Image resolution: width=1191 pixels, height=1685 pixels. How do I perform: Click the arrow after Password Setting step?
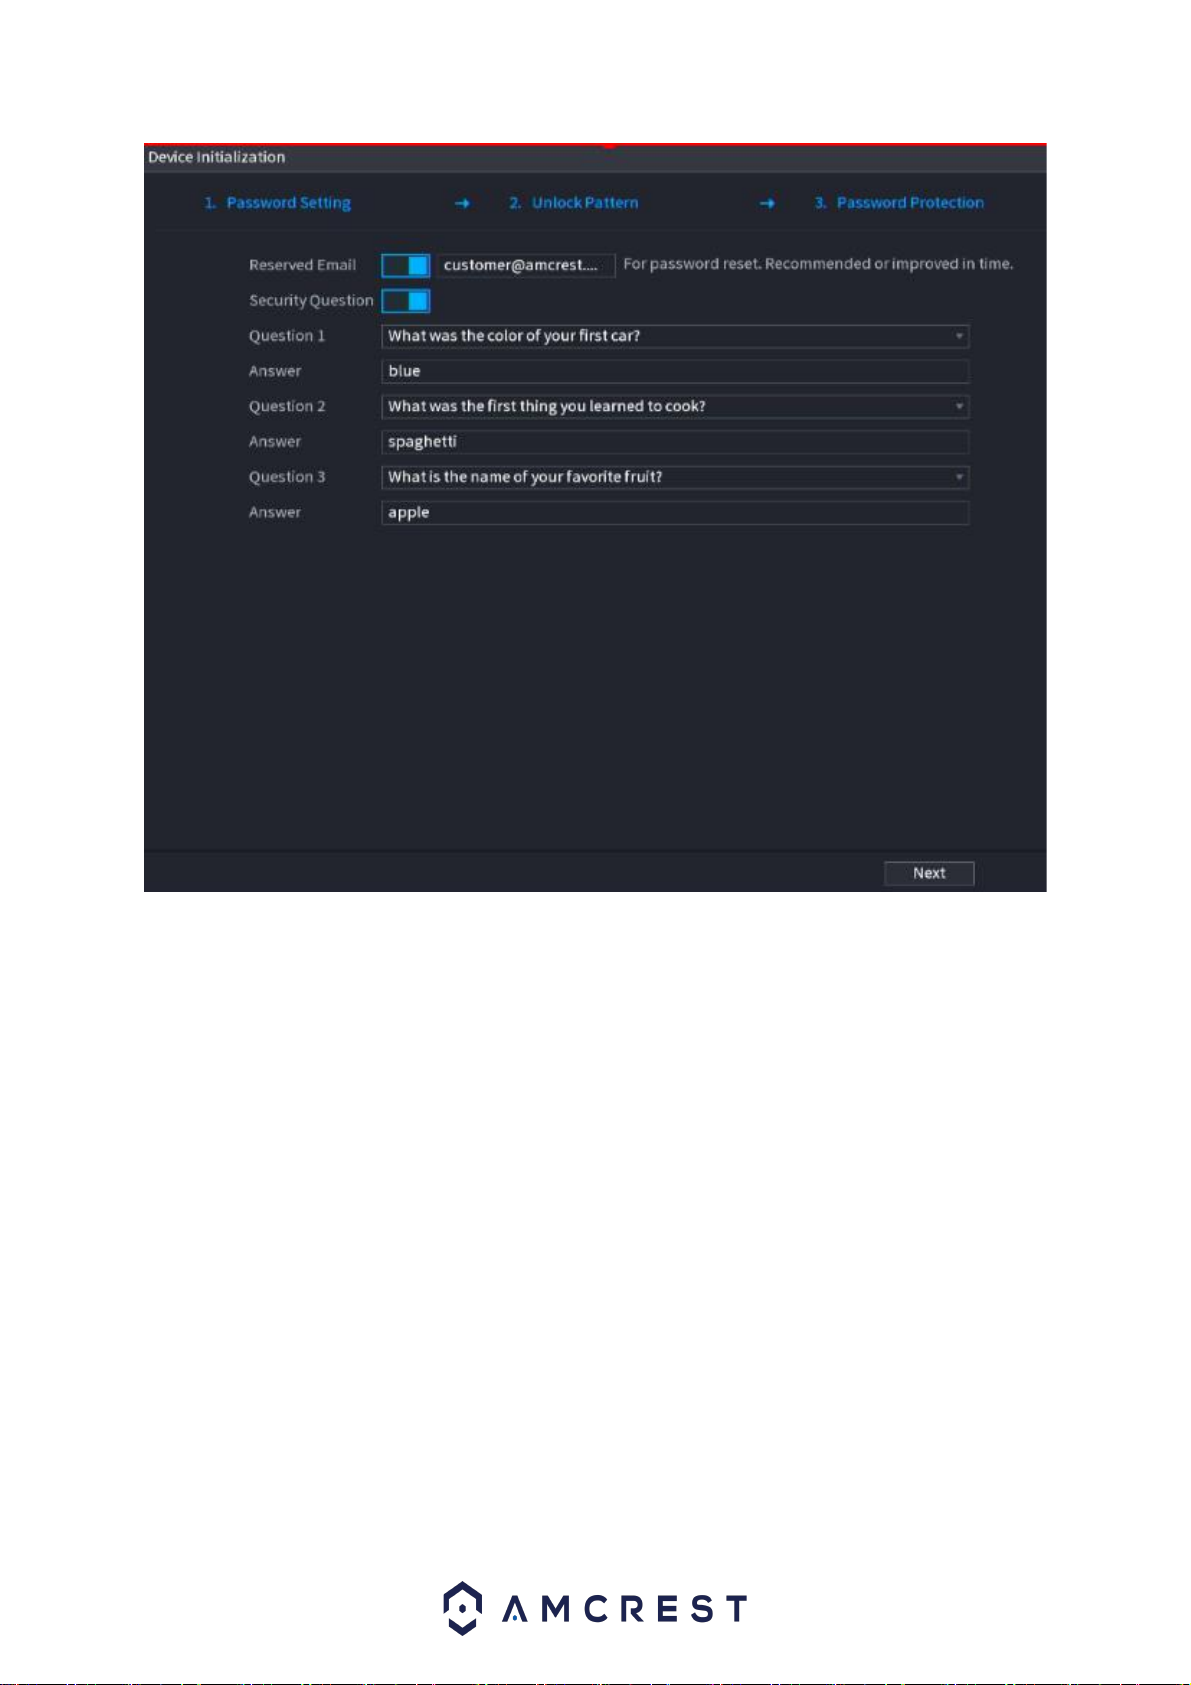coord(462,203)
